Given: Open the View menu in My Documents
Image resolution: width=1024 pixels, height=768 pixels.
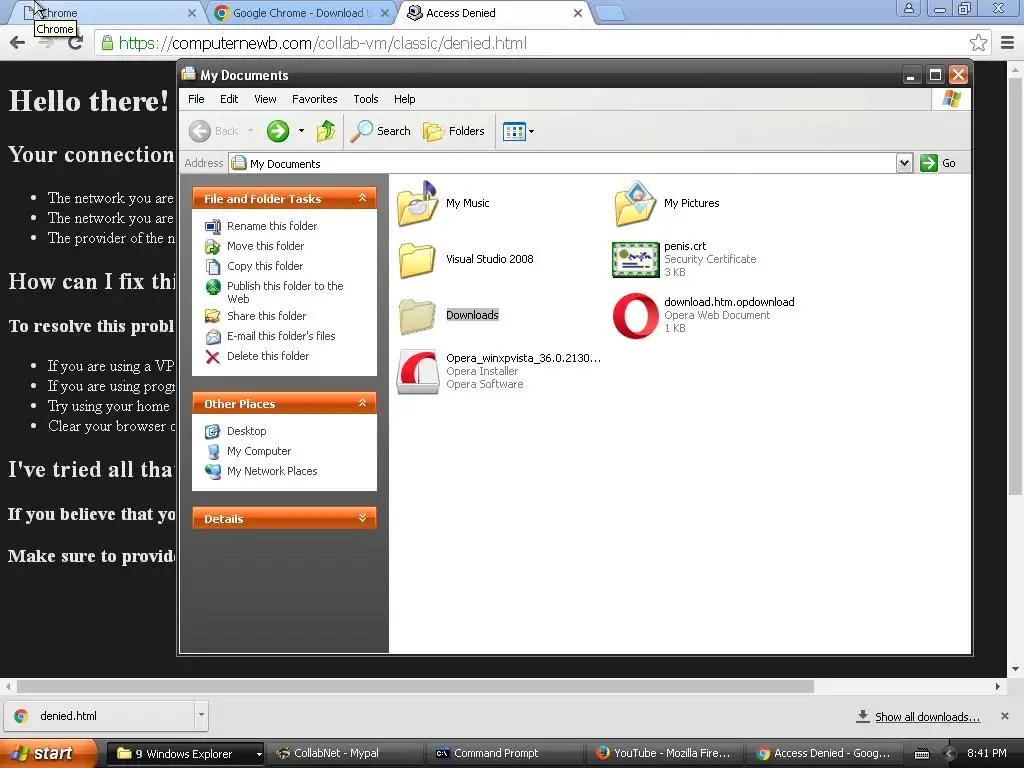Looking at the screenshot, I should (265, 99).
